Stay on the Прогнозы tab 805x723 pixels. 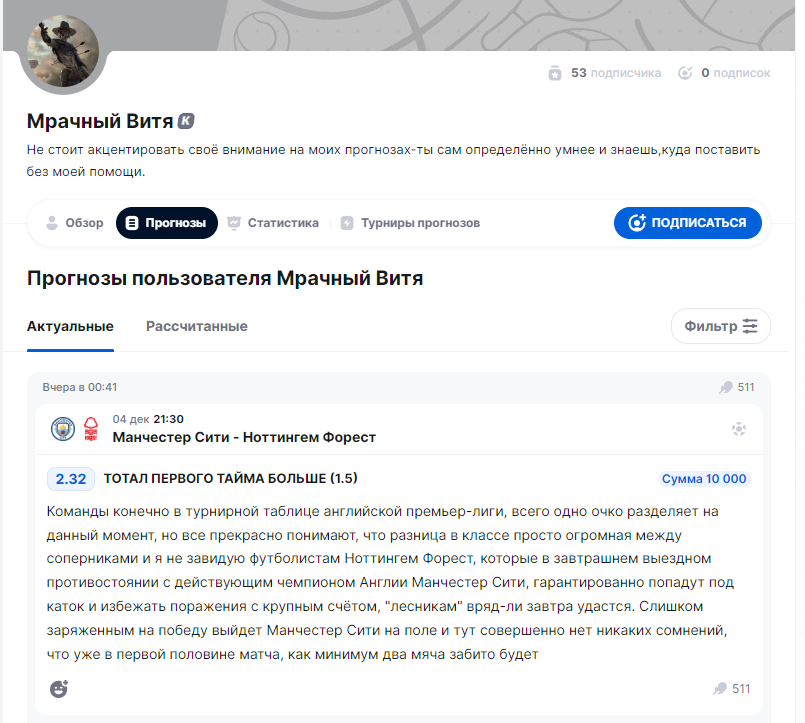click(x=166, y=222)
